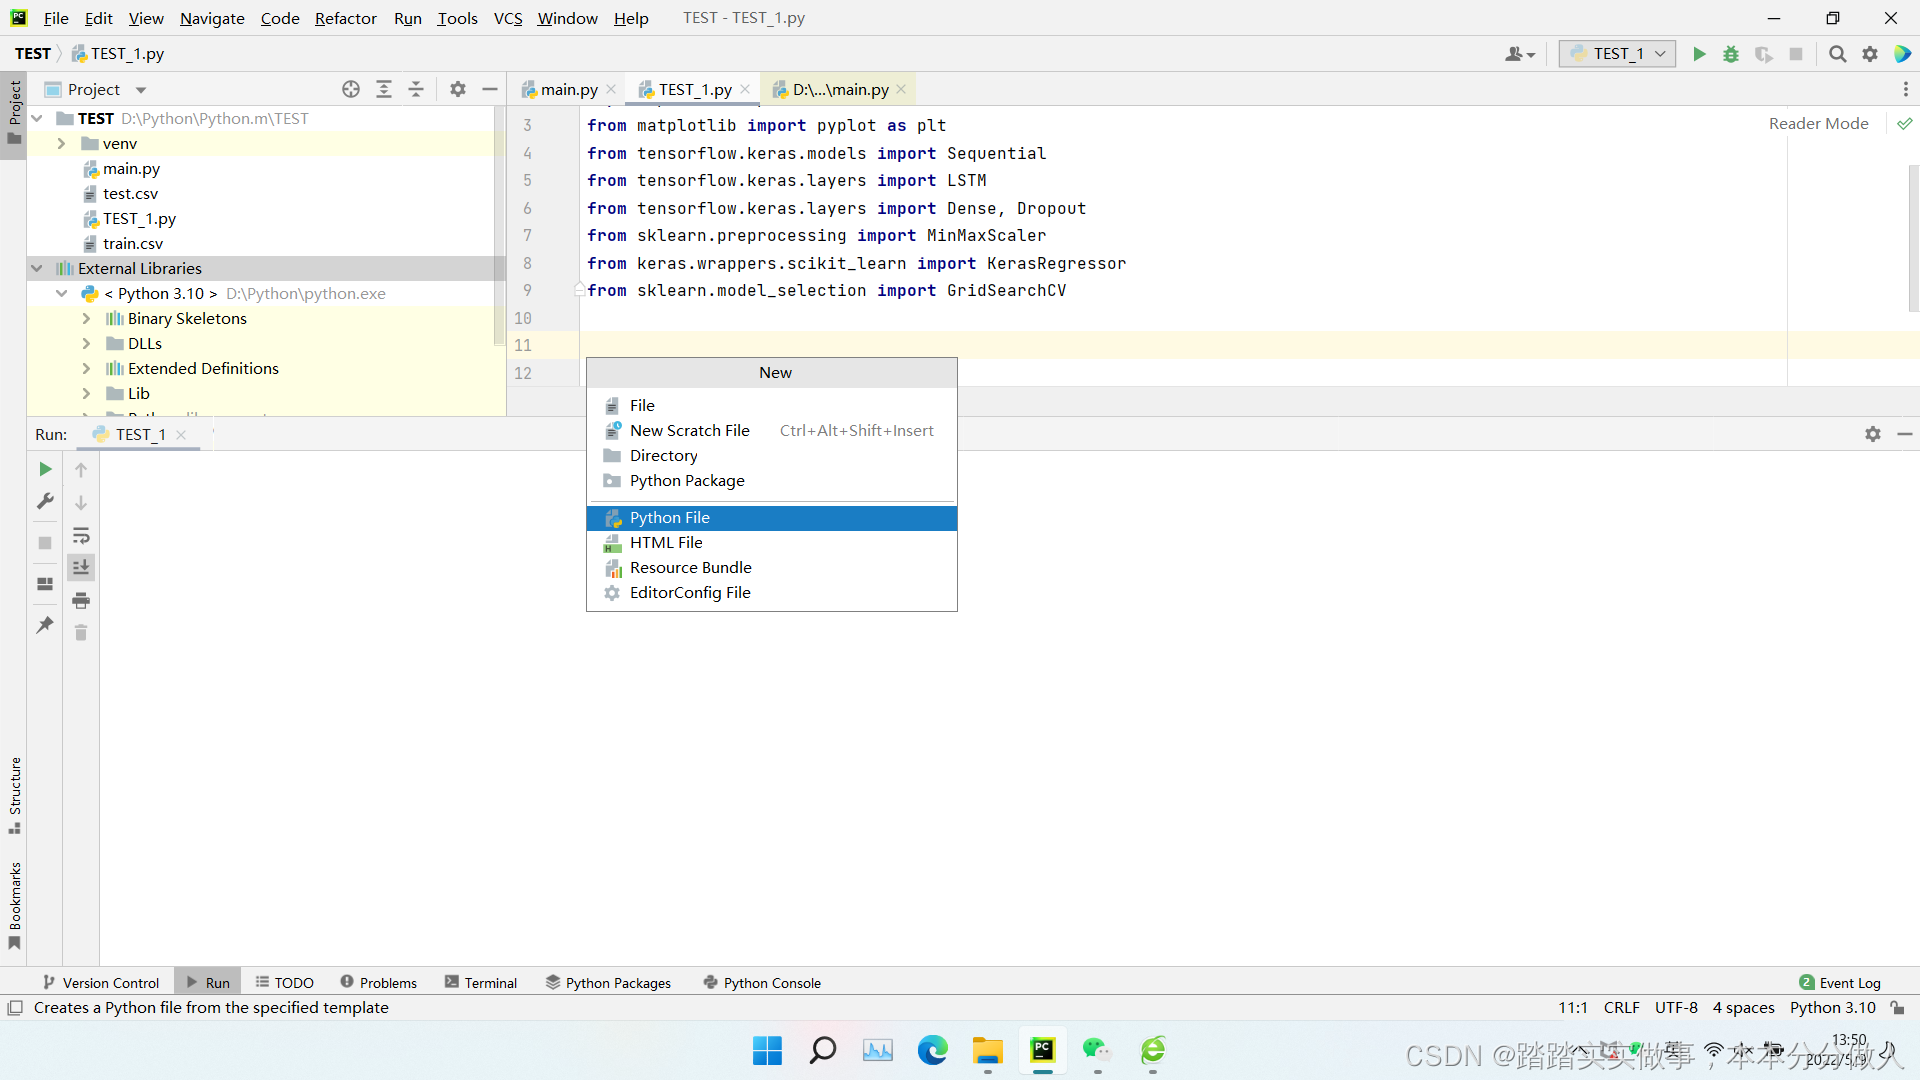Open the Terminal tool window
The width and height of the screenshot is (1920, 1080).
481,983
